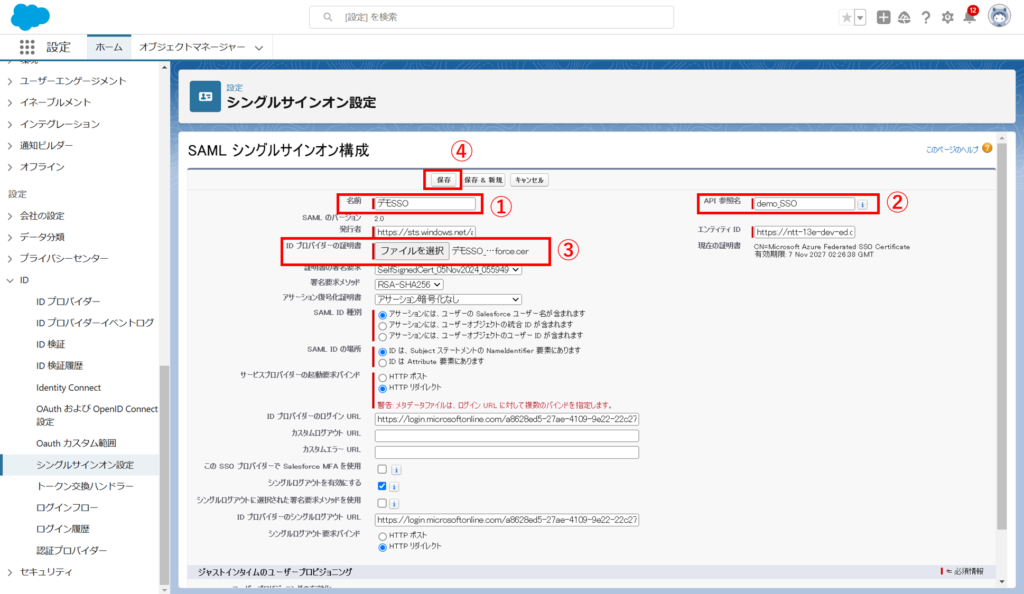Open ID プロバイダーイベントログ
Viewport: 1024px width, 594px height.
coord(95,323)
